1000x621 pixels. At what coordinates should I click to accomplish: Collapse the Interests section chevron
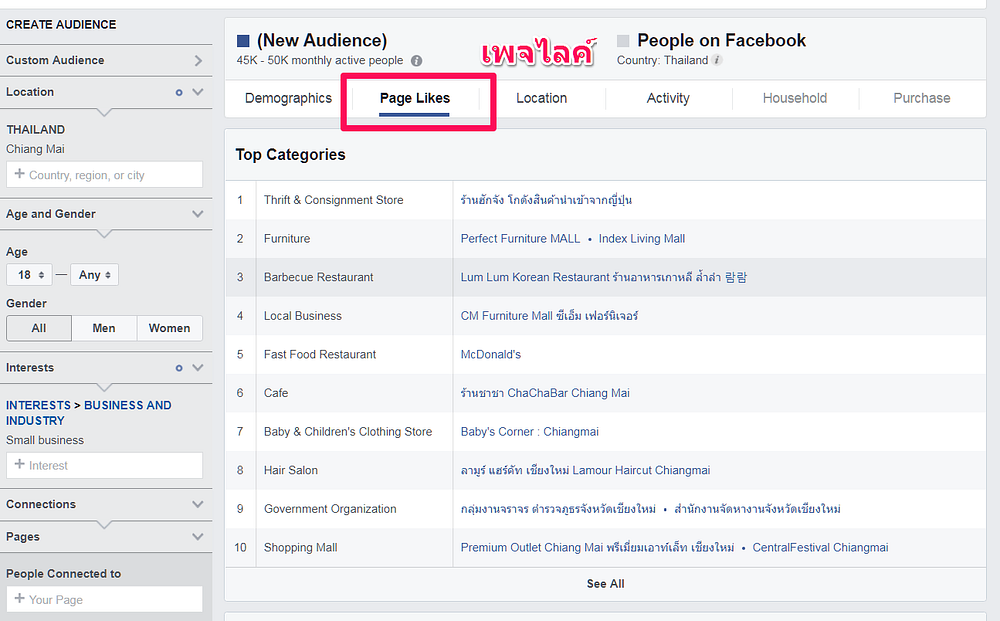(198, 367)
